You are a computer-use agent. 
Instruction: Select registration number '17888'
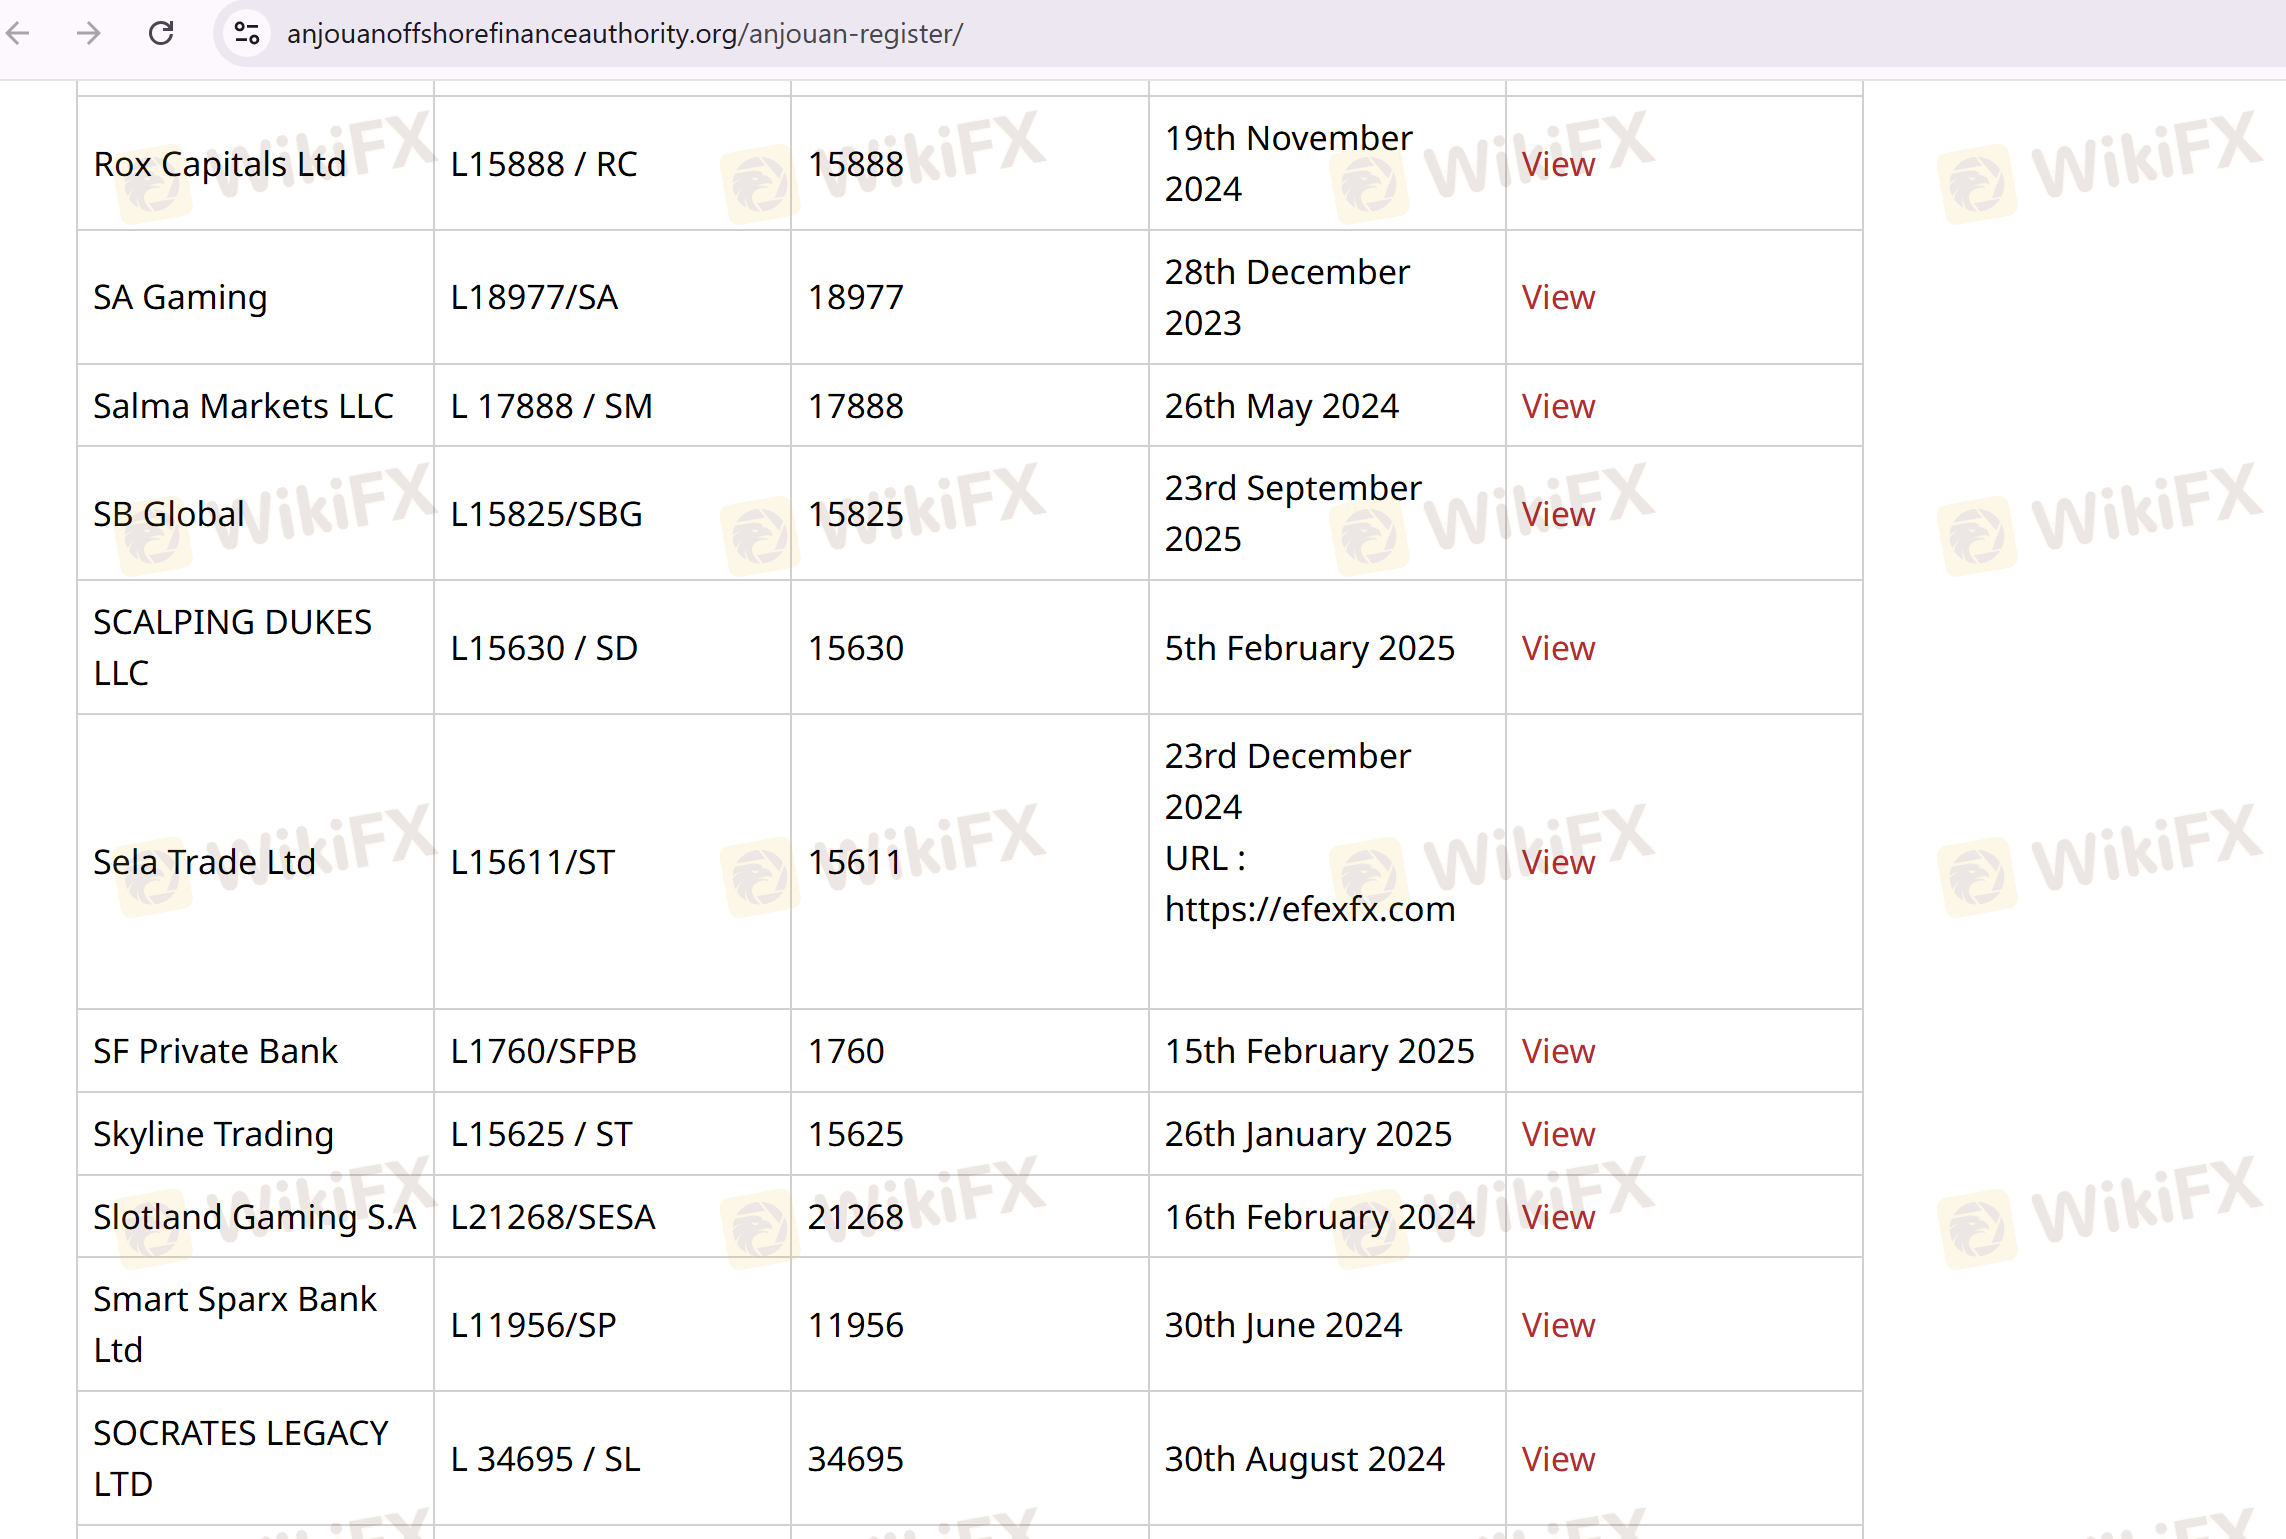856,406
